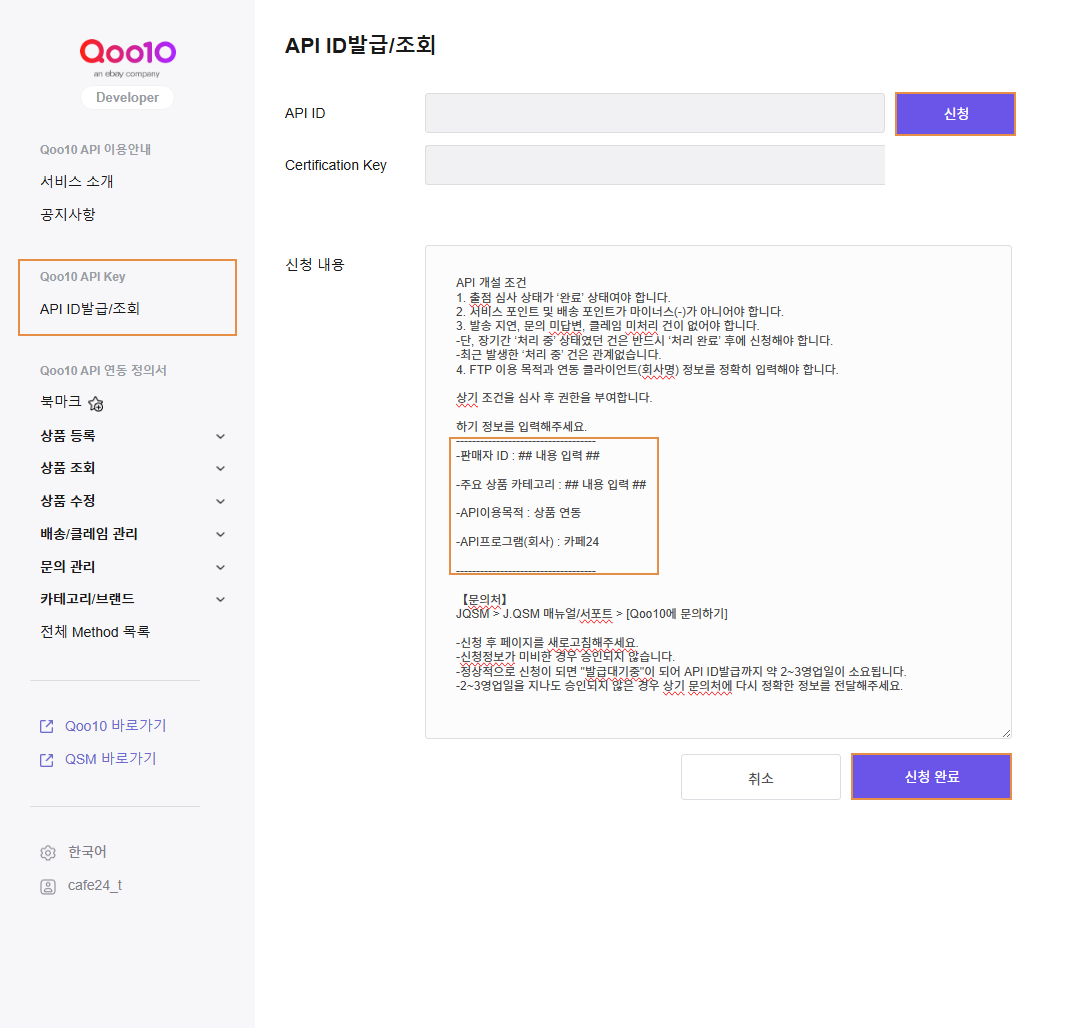The width and height of the screenshot is (1084, 1030).
Task: Click the Qoo10 API 이용안내 heading
Action: pyautogui.click(x=95, y=149)
